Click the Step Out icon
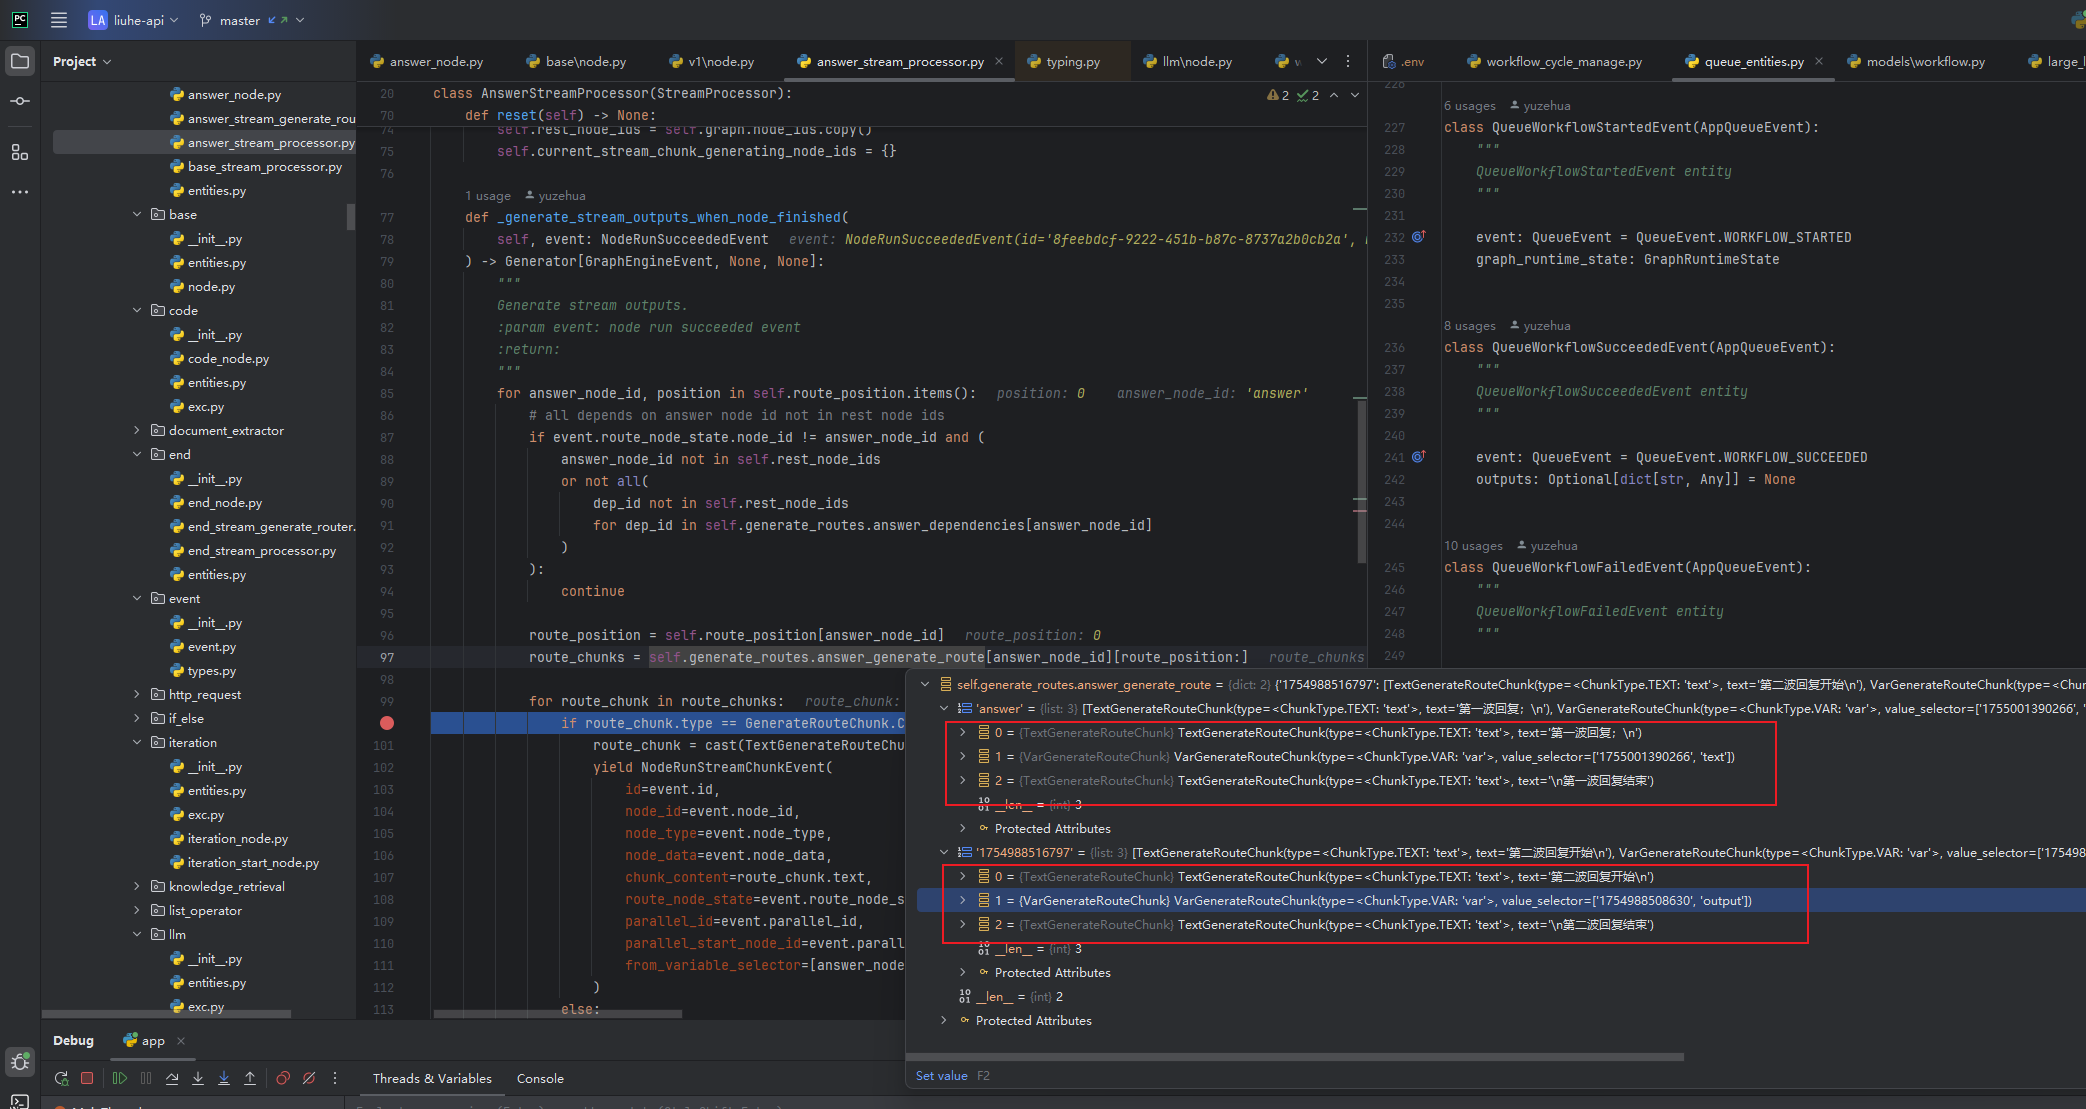The width and height of the screenshot is (2086, 1109). coord(250,1078)
